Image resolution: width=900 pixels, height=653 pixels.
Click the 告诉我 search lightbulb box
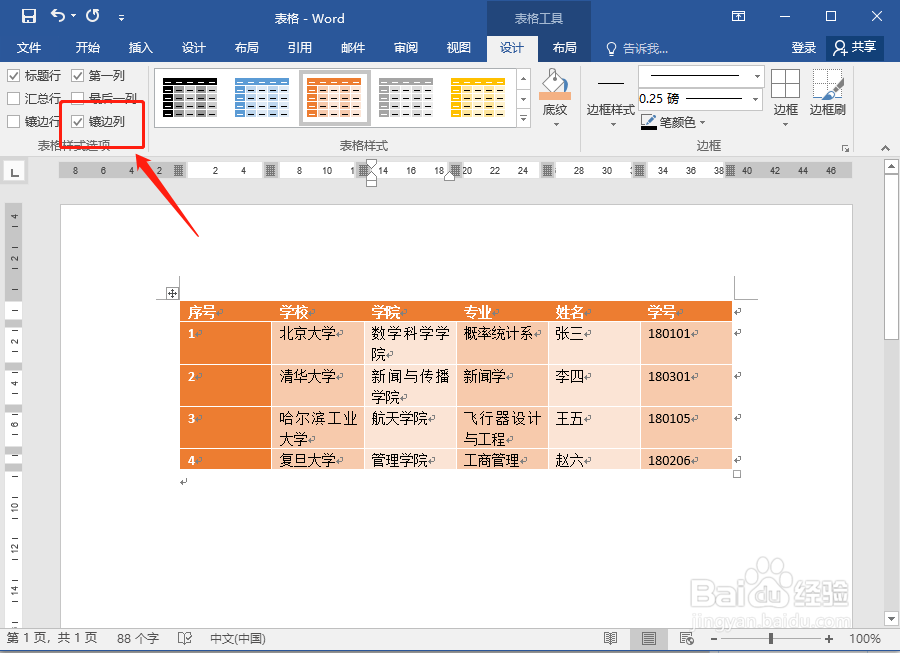coord(637,48)
